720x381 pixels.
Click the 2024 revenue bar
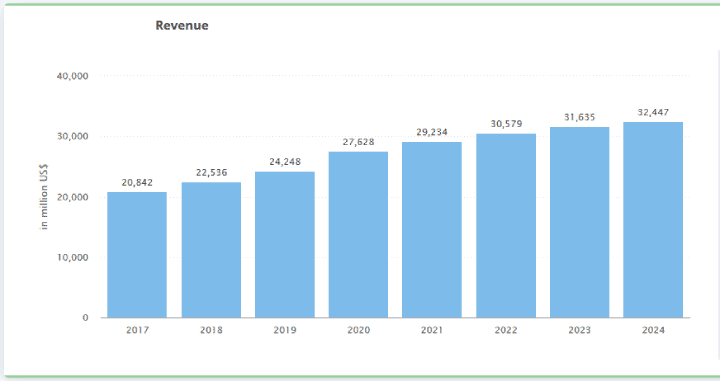coord(653,220)
